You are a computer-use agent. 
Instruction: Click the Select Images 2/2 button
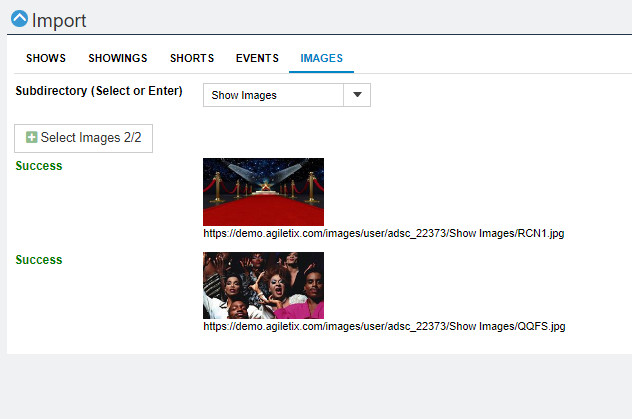tap(83, 138)
